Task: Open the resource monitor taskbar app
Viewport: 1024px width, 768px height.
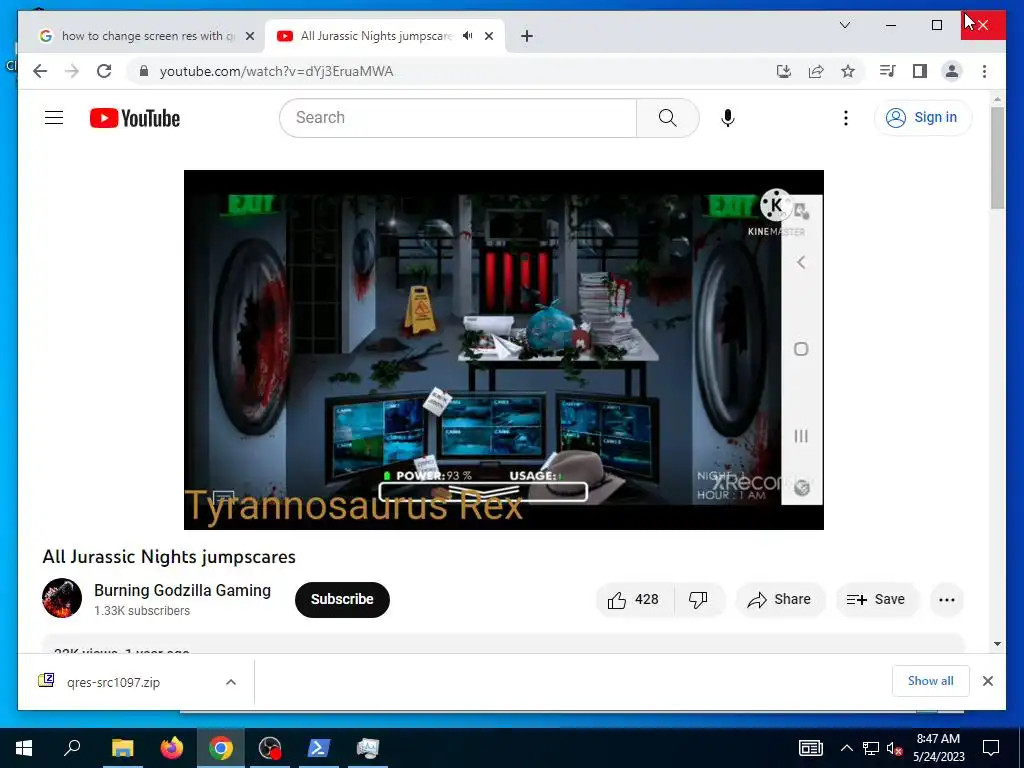Action: click(368, 748)
